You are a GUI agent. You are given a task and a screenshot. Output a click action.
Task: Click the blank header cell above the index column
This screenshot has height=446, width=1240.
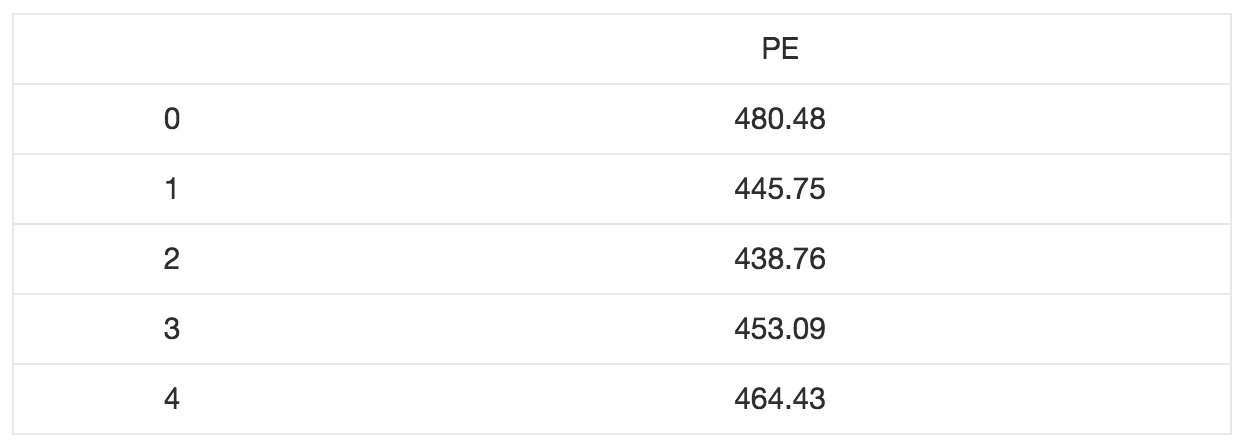pos(171,50)
